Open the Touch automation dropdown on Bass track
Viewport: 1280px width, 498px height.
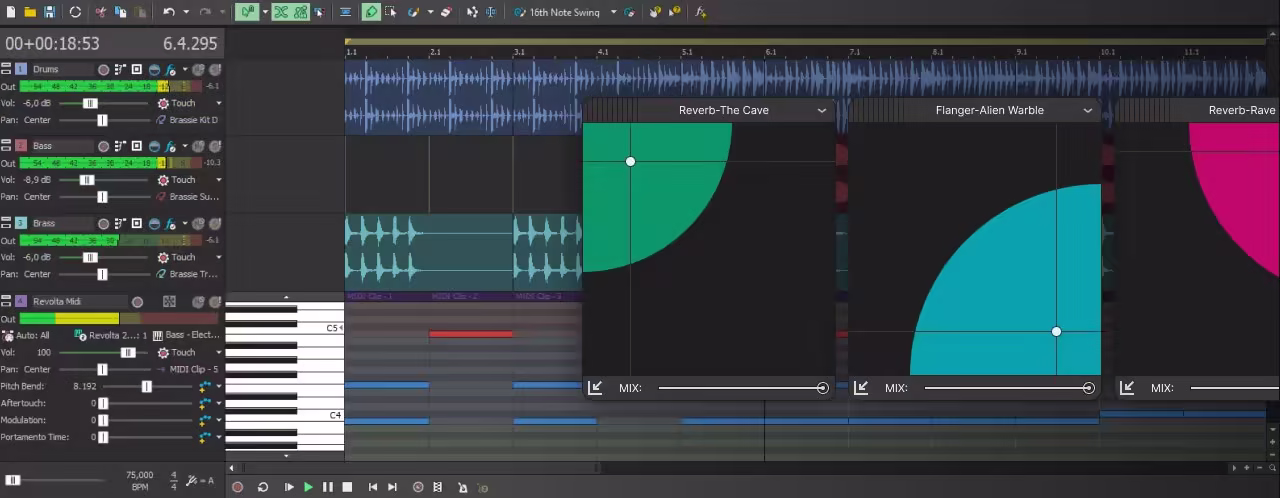click(x=219, y=180)
